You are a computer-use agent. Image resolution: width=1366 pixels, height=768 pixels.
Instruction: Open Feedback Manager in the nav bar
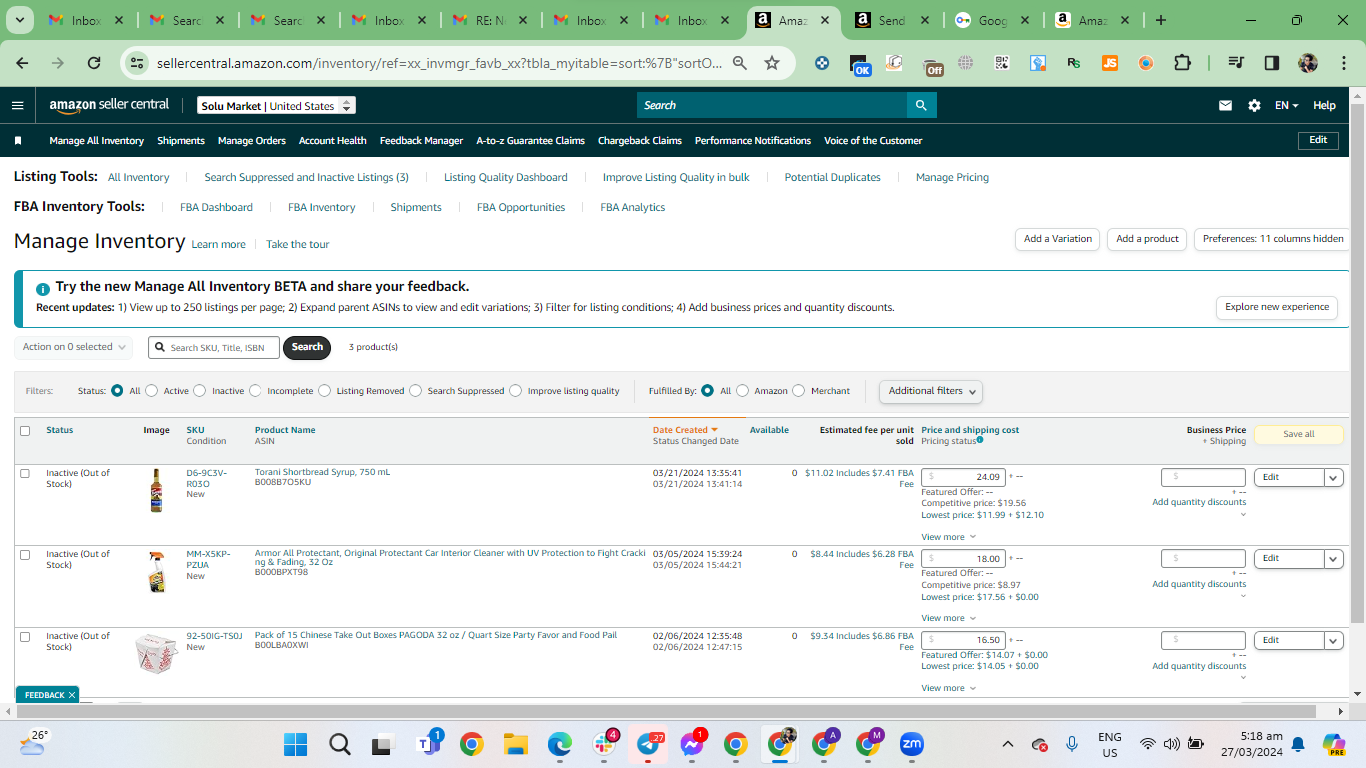click(x=421, y=141)
